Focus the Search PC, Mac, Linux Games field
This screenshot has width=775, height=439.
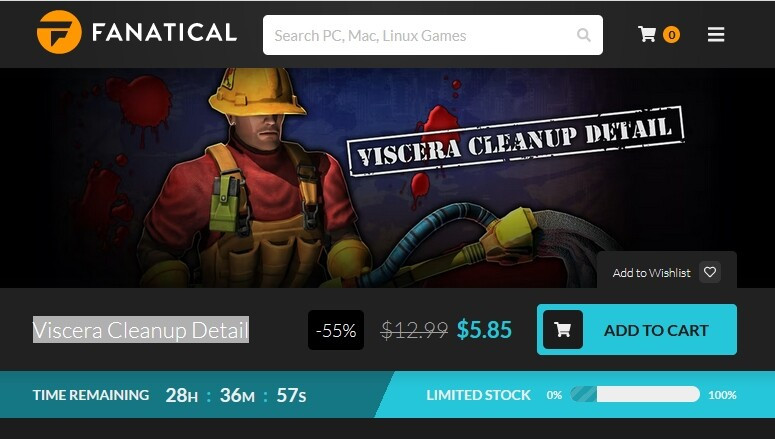(432, 35)
